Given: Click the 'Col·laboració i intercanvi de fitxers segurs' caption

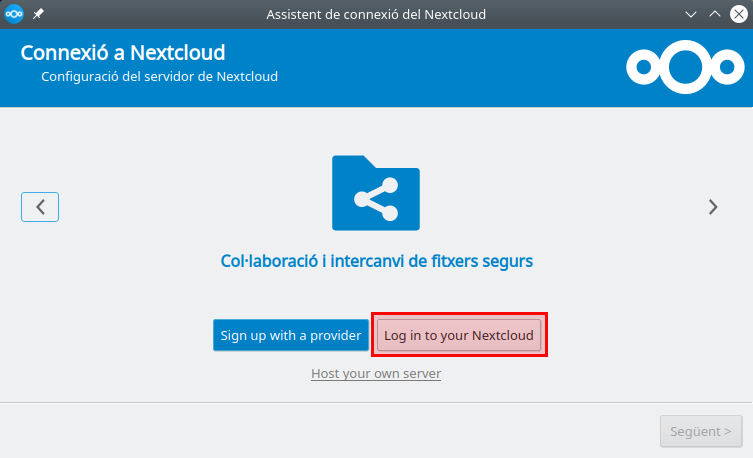Looking at the screenshot, I should point(376,261).
